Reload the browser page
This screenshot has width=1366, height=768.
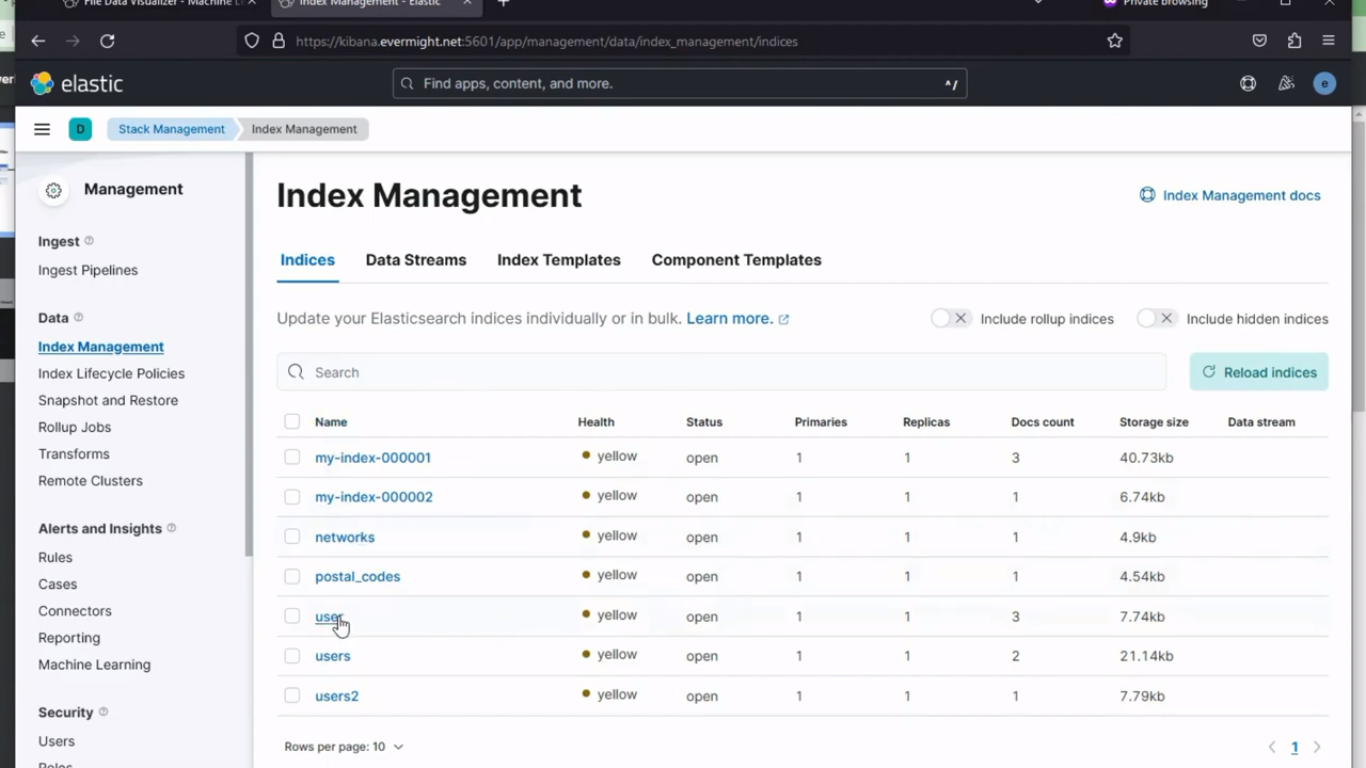(x=107, y=41)
